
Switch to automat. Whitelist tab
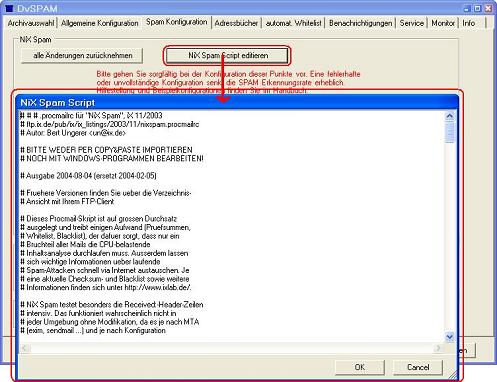pyautogui.click(x=294, y=23)
